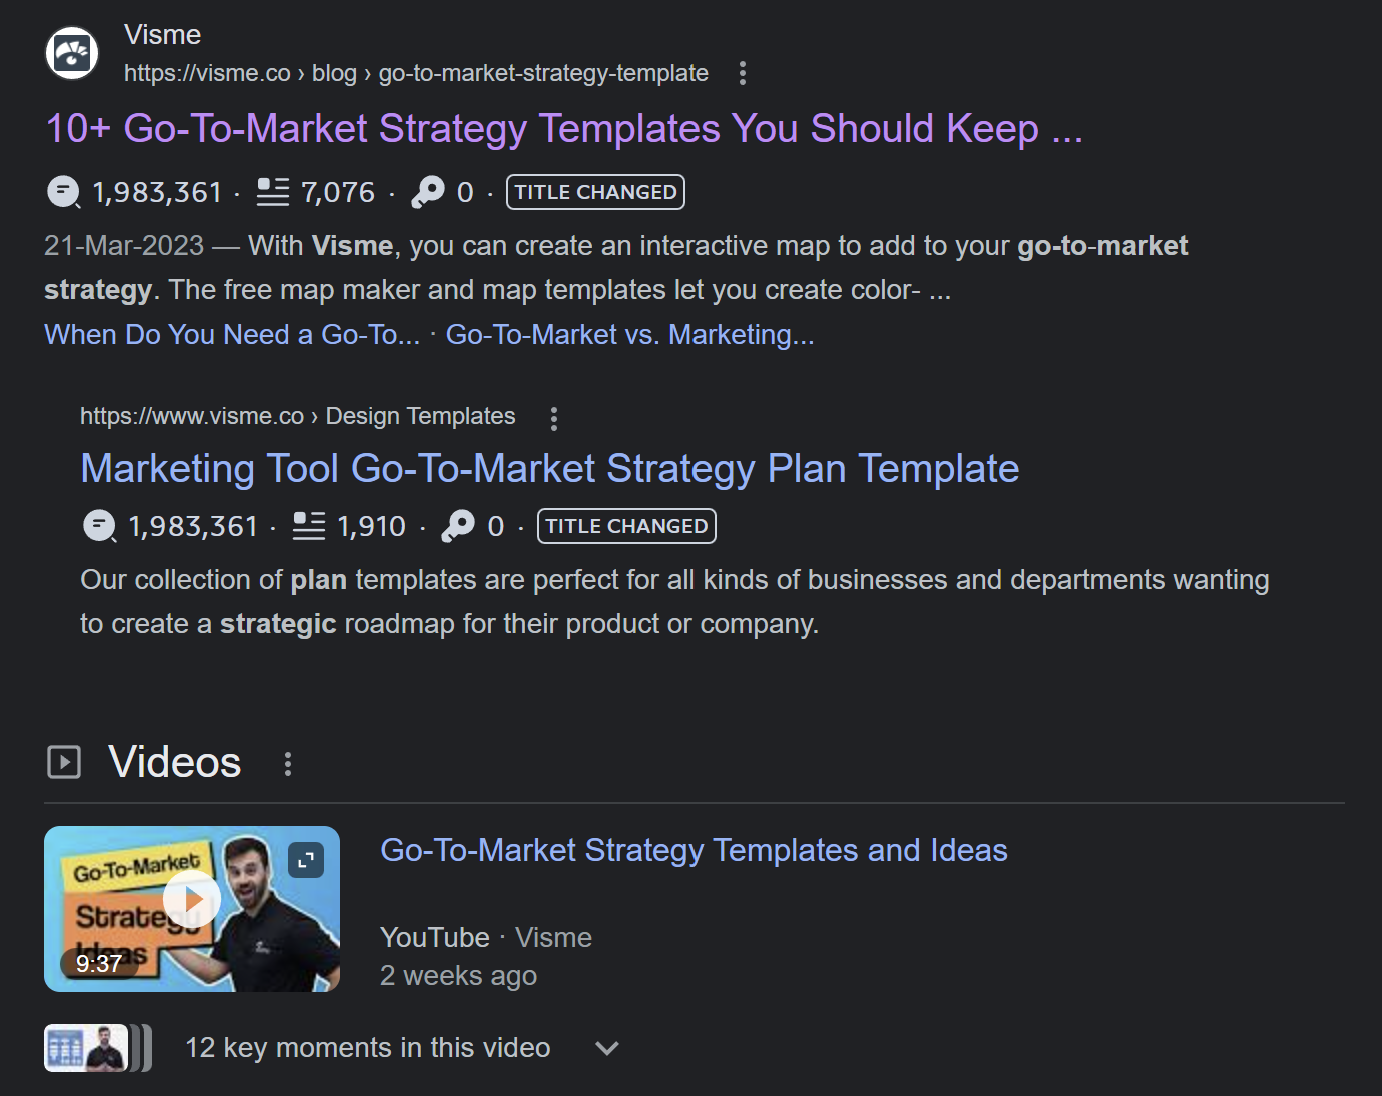This screenshot has width=1382, height=1096.
Task: Click the Visme site favicon icon
Action: tap(72, 53)
